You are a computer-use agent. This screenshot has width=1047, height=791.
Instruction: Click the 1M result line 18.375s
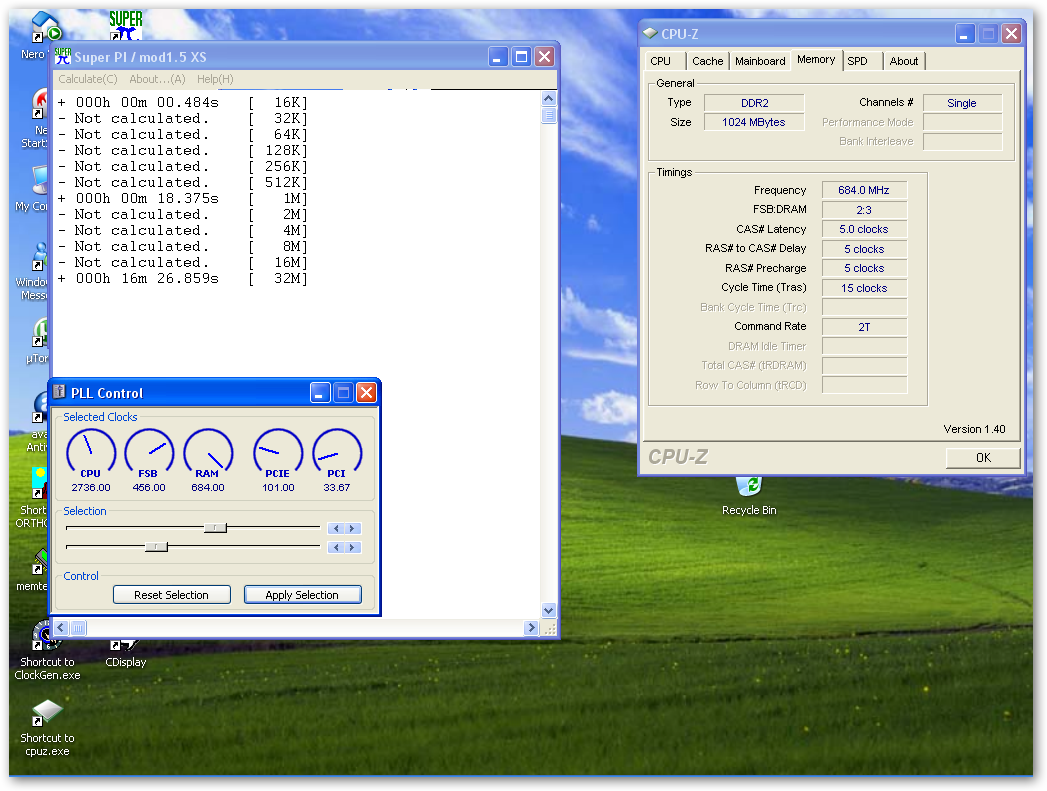[182, 198]
